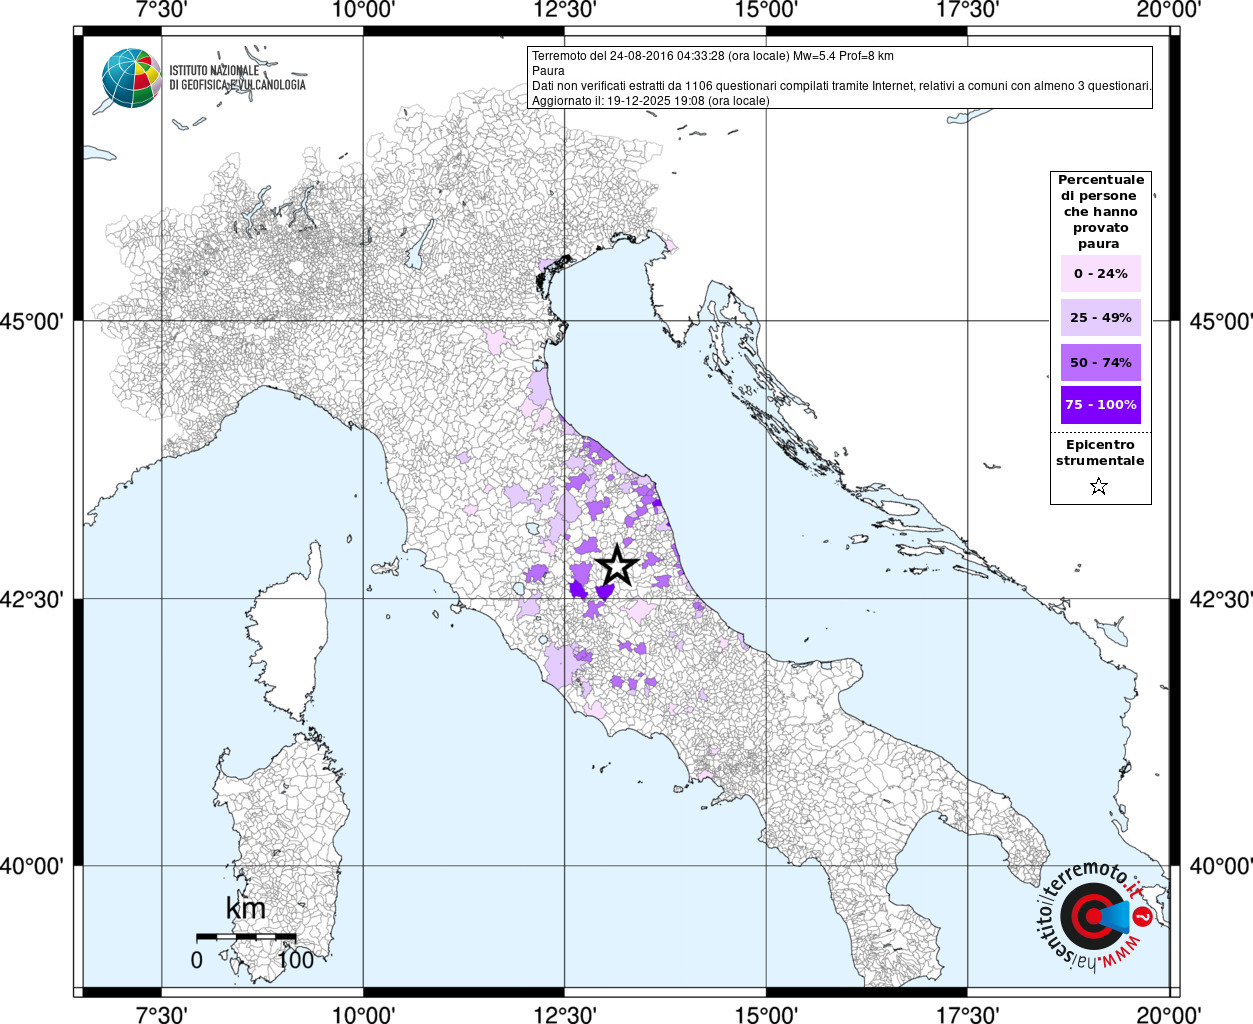Click right axis label 40°00'
This screenshot has height=1024, width=1253.
[1221, 866]
